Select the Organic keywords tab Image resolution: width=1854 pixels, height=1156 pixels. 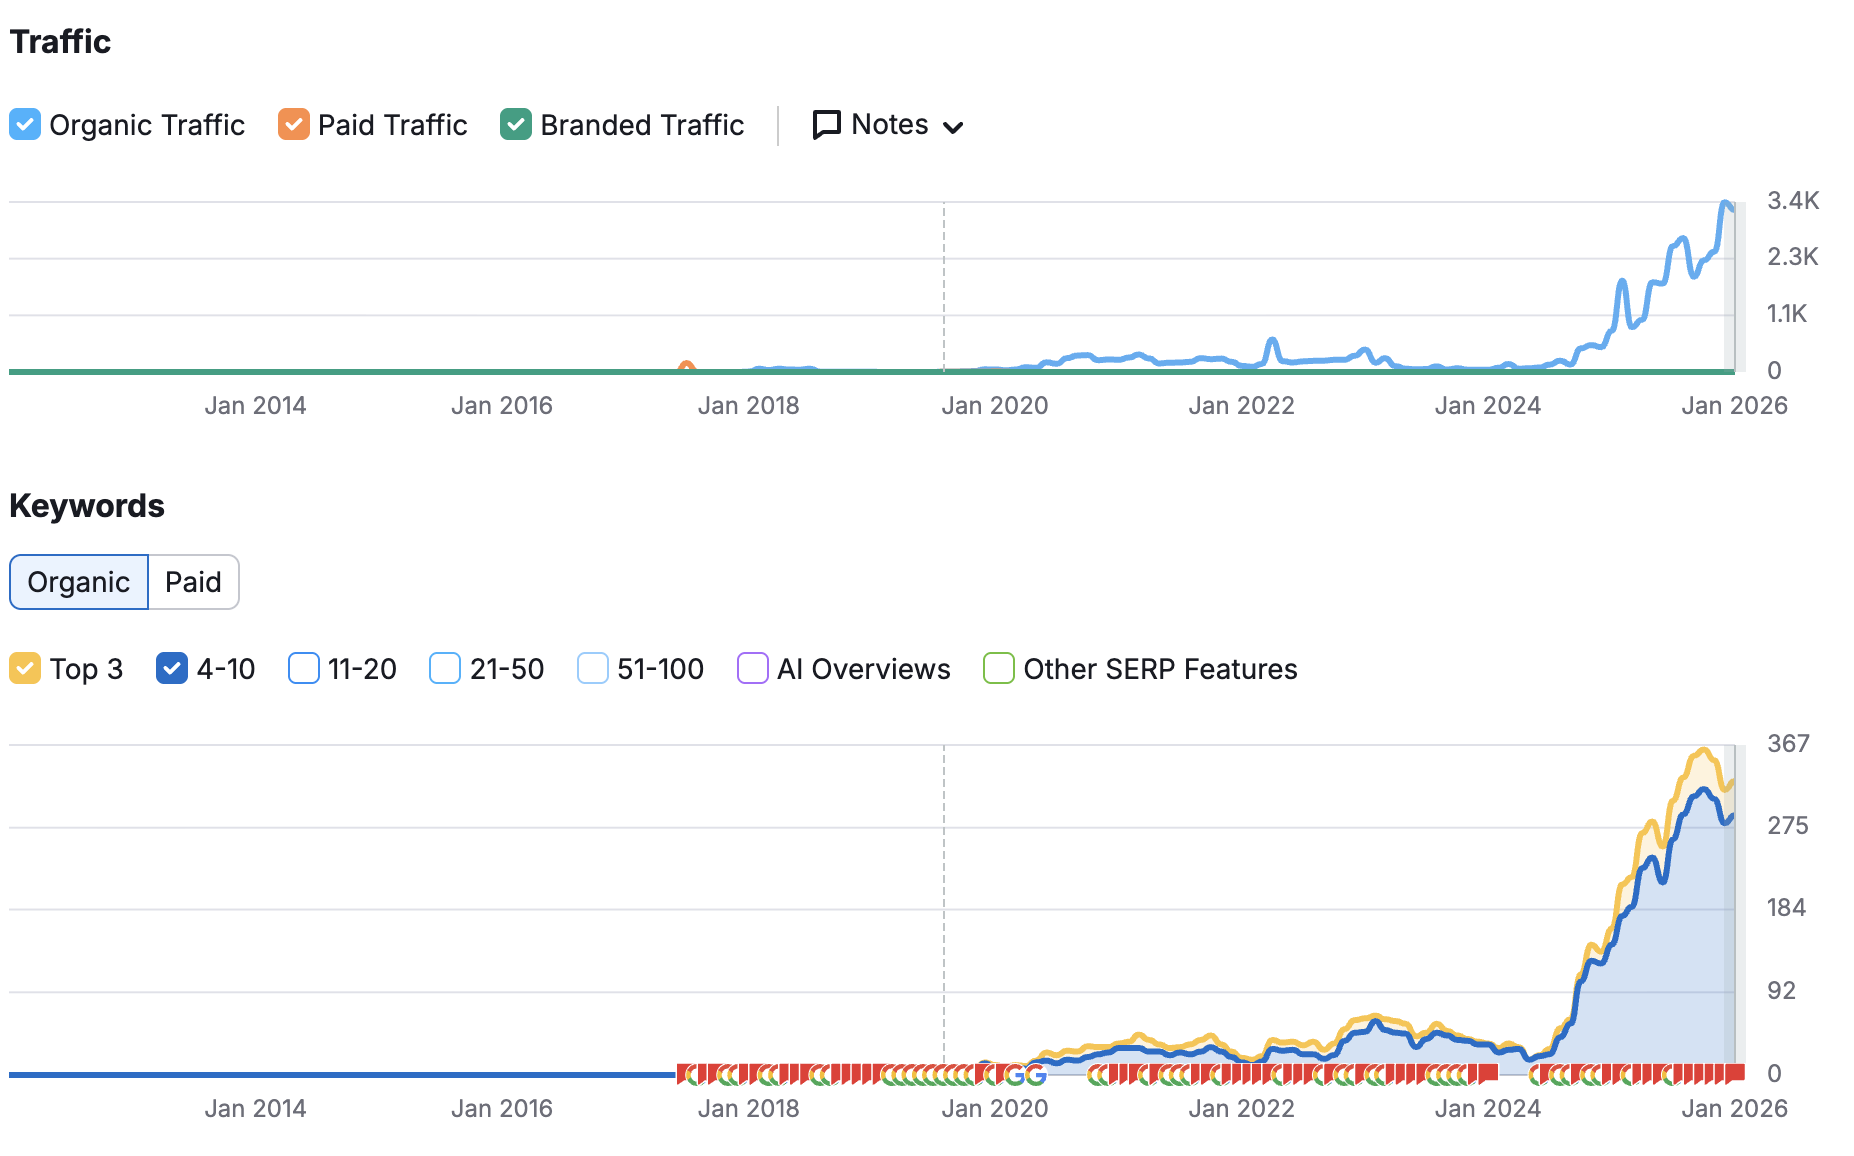tap(79, 582)
